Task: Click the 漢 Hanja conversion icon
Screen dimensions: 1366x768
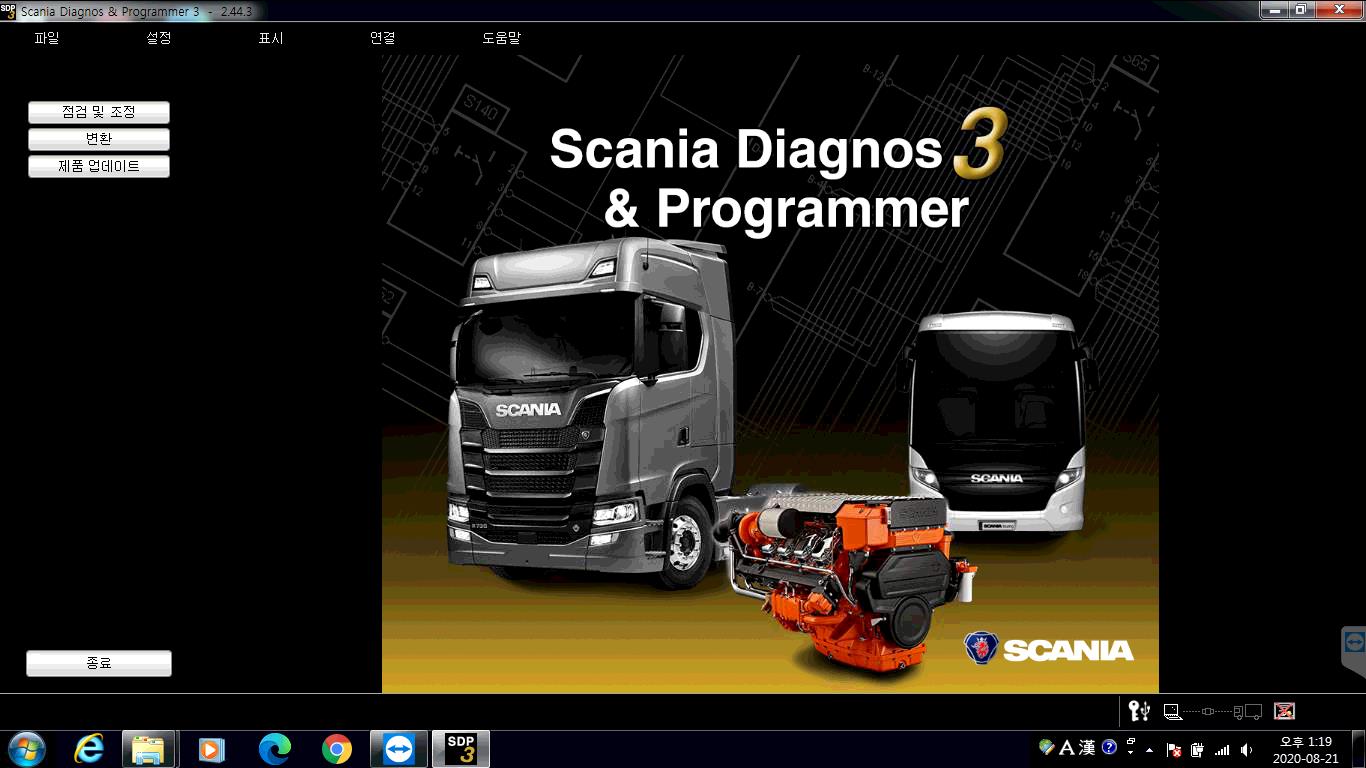Action: 1087,748
